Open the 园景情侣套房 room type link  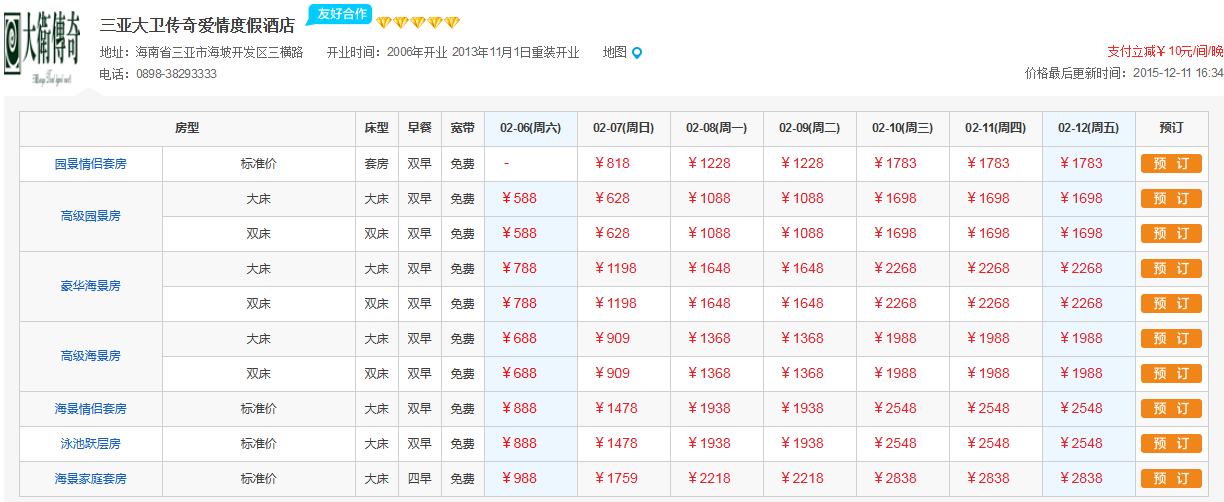[90, 164]
